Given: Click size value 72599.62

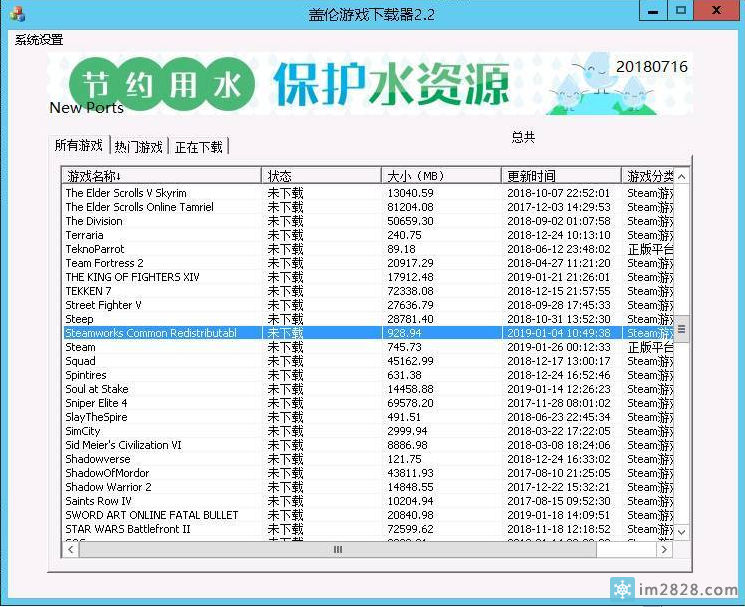Looking at the screenshot, I should 411,530.
